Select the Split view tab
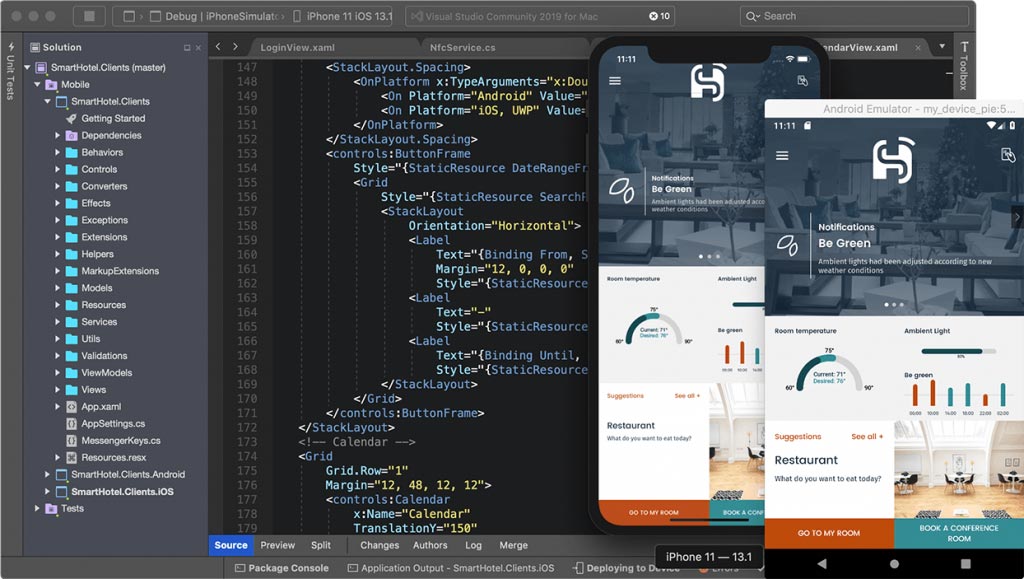This screenshot has height=579, width=1024. point(321,545)
